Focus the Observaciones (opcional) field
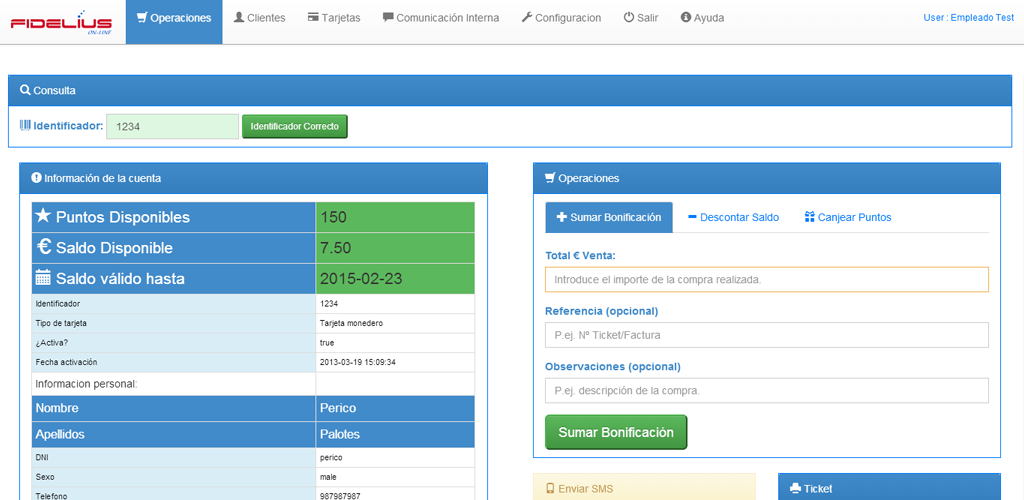This screenshot has width=1024, height=500. pyautogui.click(x=767, y=390)
